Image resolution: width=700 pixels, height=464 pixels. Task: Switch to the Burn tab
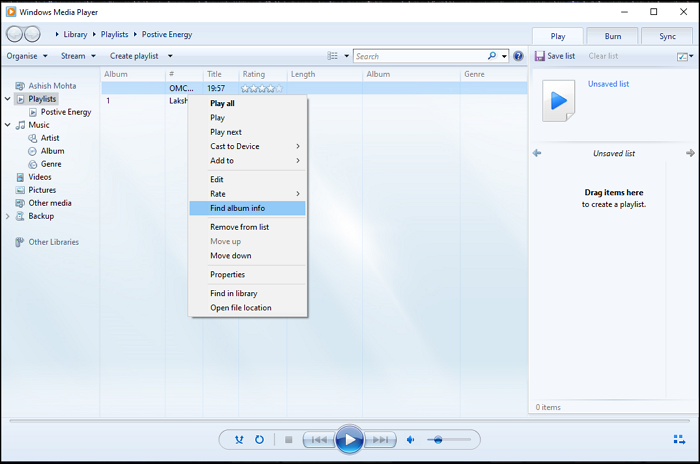(612, 36)
